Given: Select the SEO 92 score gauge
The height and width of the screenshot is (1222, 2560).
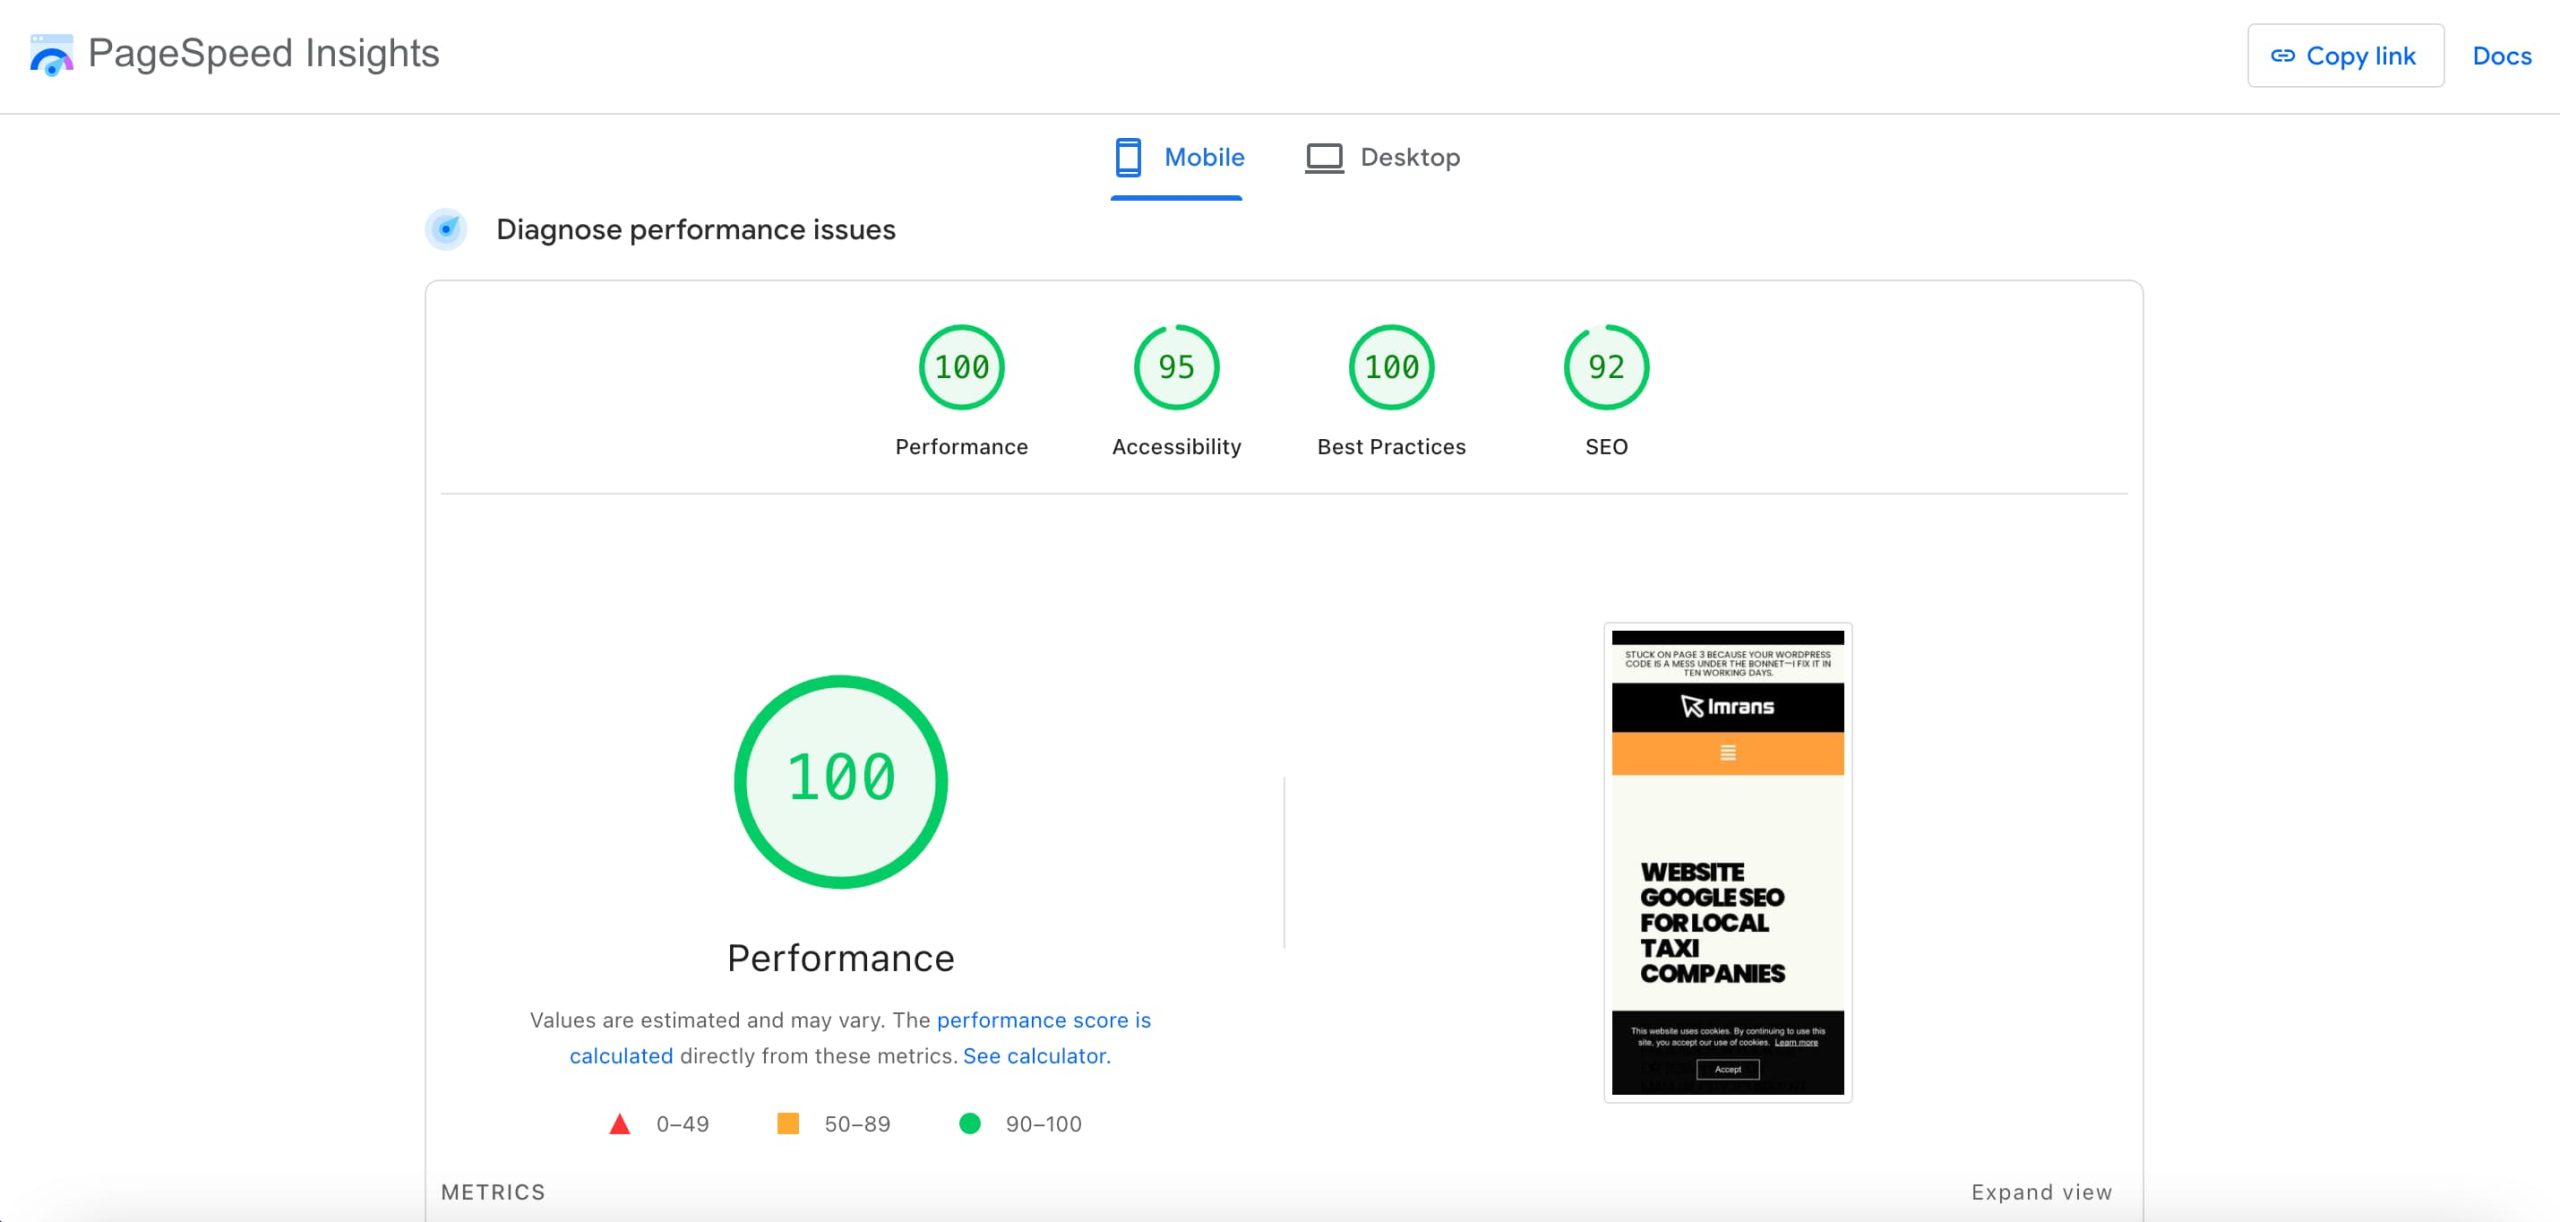Looking at the screenshot, I should (1606, 367).
